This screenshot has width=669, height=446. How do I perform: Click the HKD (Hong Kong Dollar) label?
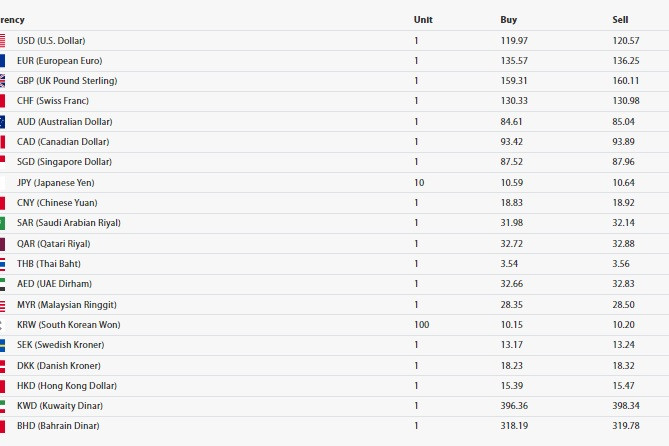(67, 386)
